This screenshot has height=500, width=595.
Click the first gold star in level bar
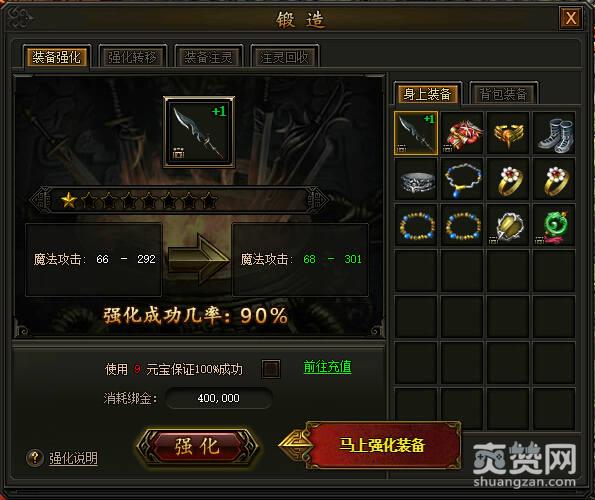pos(69,200)
